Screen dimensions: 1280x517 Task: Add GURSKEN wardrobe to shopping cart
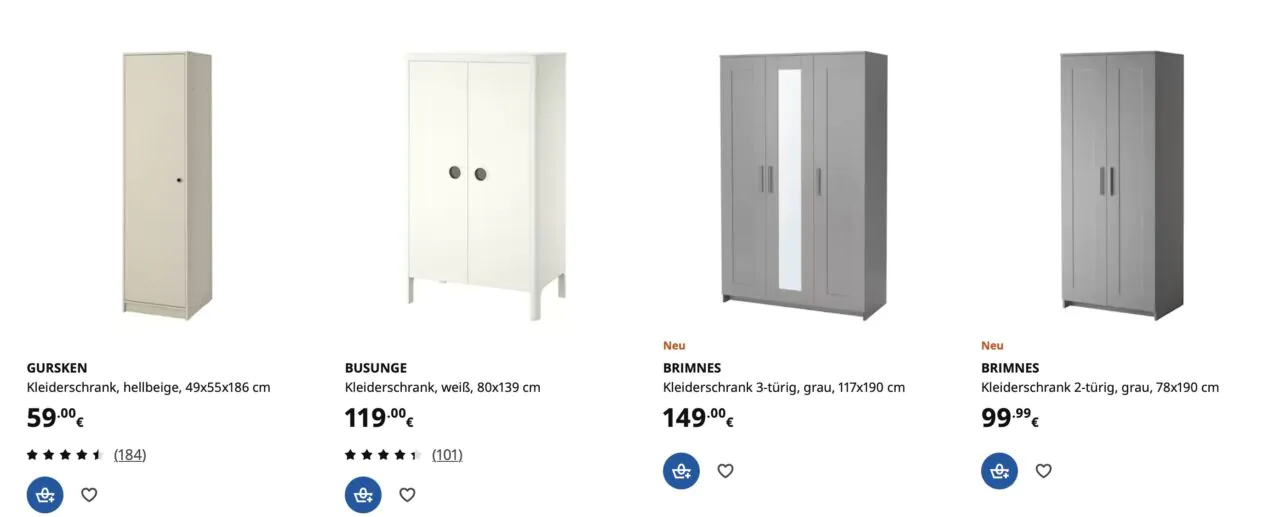[x=45, y=494]
